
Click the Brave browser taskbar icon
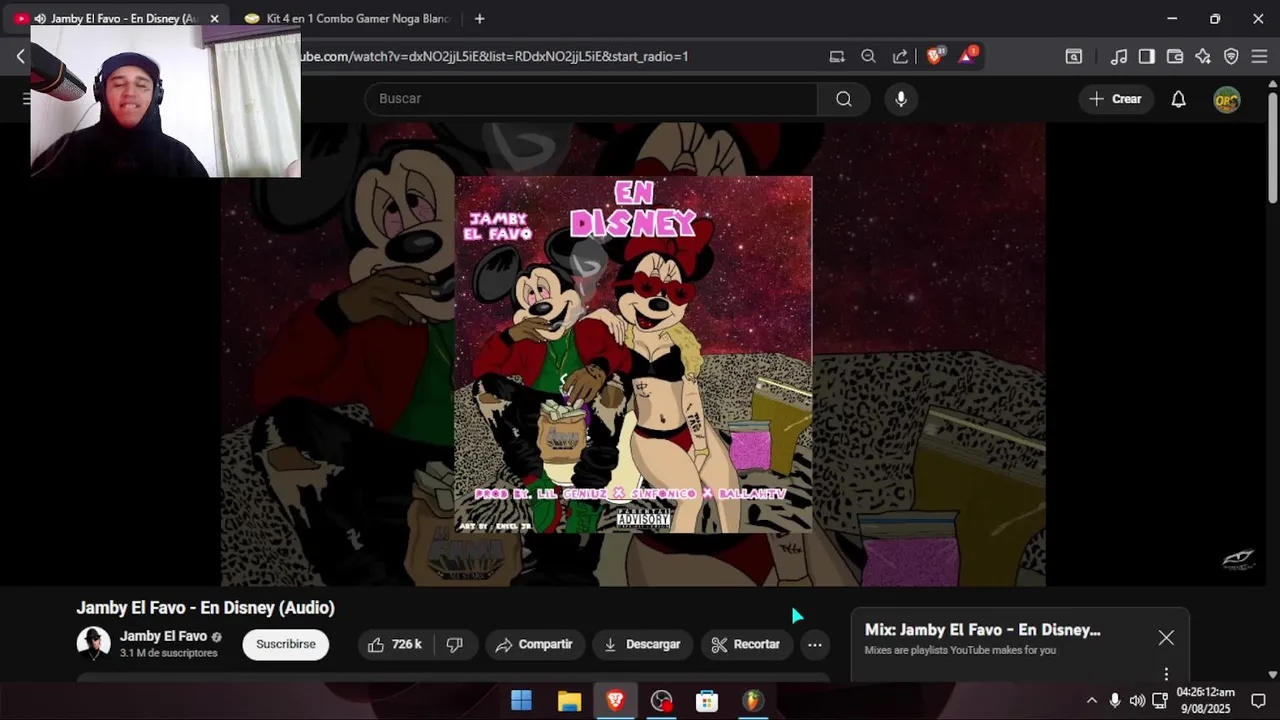615,701
